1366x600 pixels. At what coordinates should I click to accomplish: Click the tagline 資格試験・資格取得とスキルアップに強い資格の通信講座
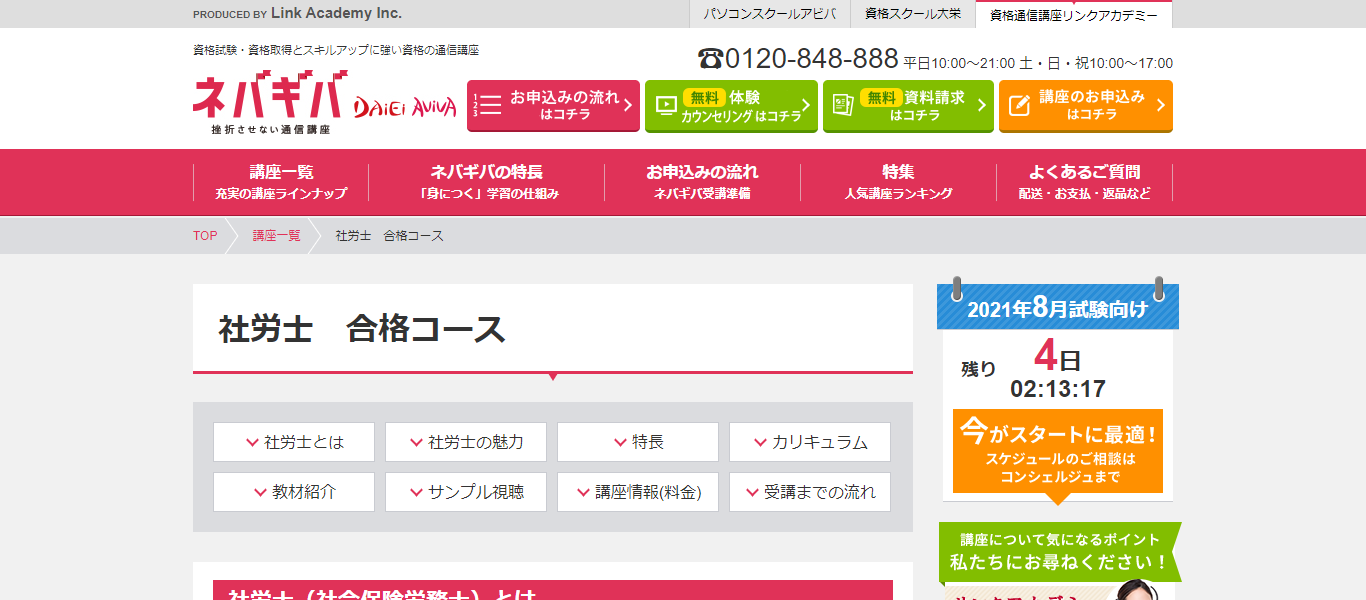pos(336,50)
